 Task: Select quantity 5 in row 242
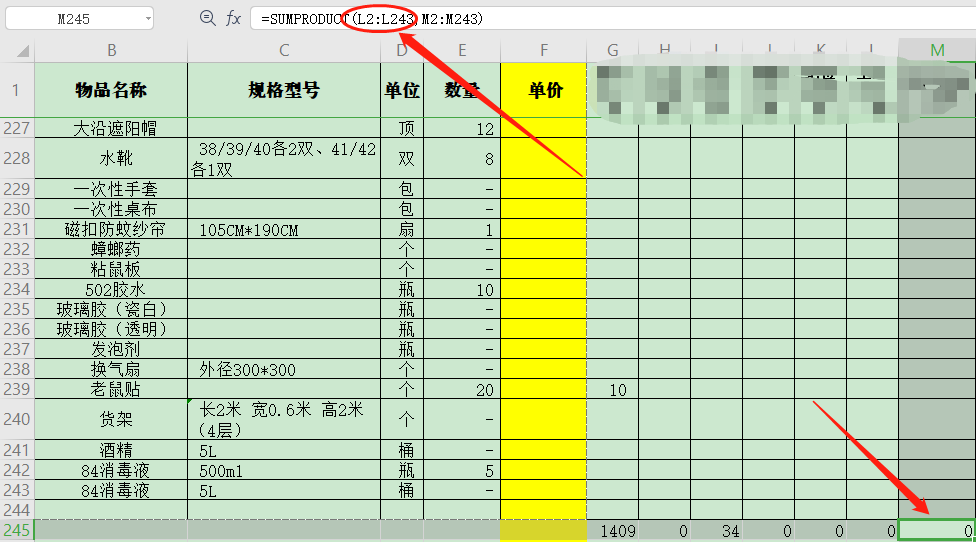(462, 470)
